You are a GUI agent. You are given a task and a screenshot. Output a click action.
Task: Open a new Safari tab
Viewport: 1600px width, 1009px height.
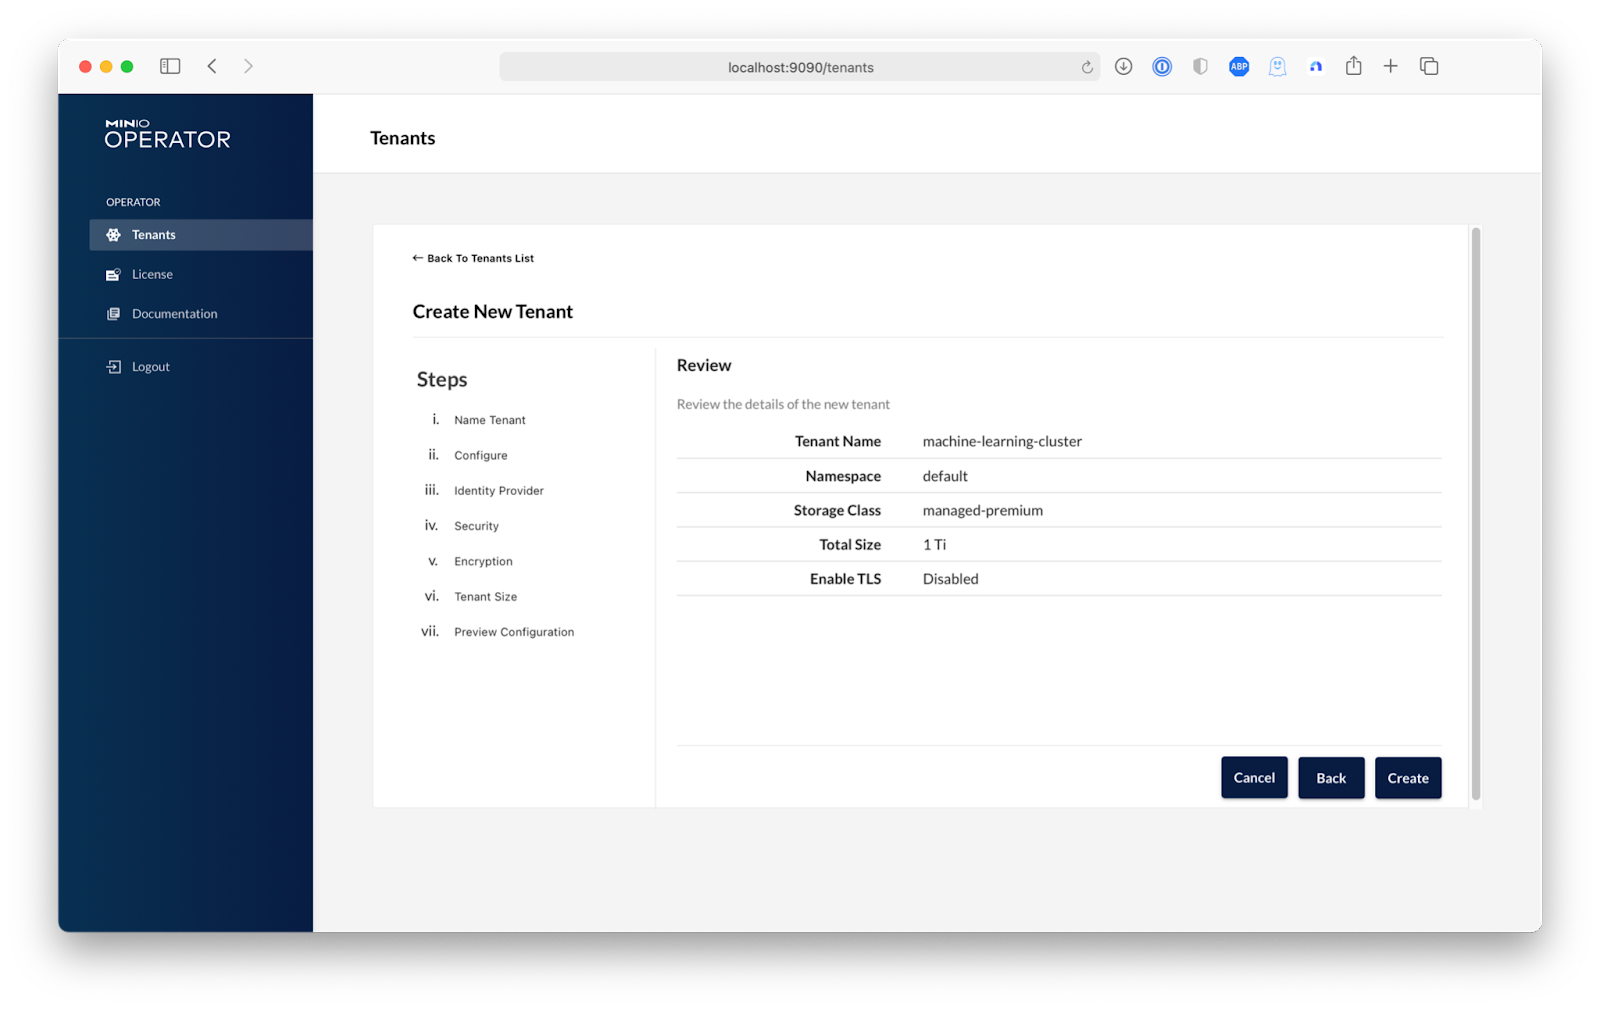[1391, 66]
